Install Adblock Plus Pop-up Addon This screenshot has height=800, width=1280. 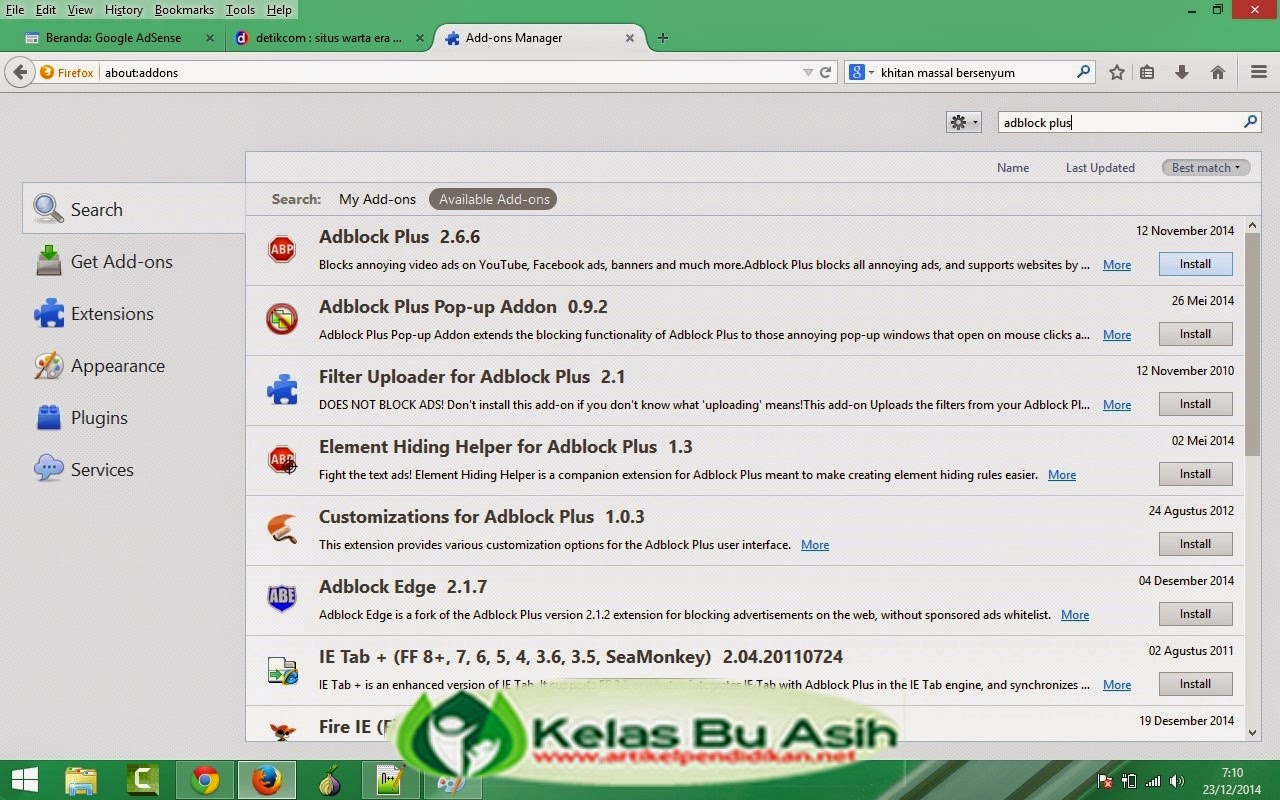tap(1195, 334)
